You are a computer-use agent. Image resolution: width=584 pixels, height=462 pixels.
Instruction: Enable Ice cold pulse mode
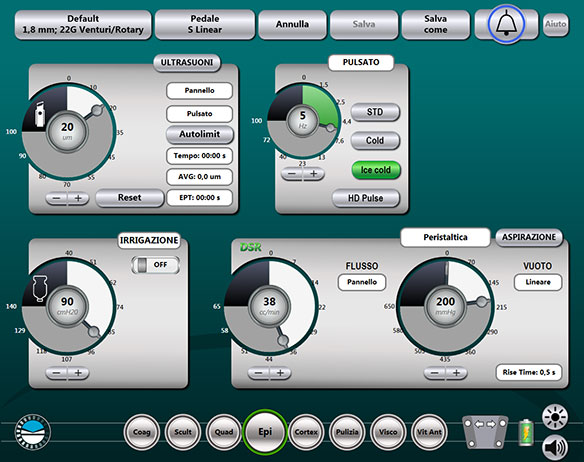376,170
